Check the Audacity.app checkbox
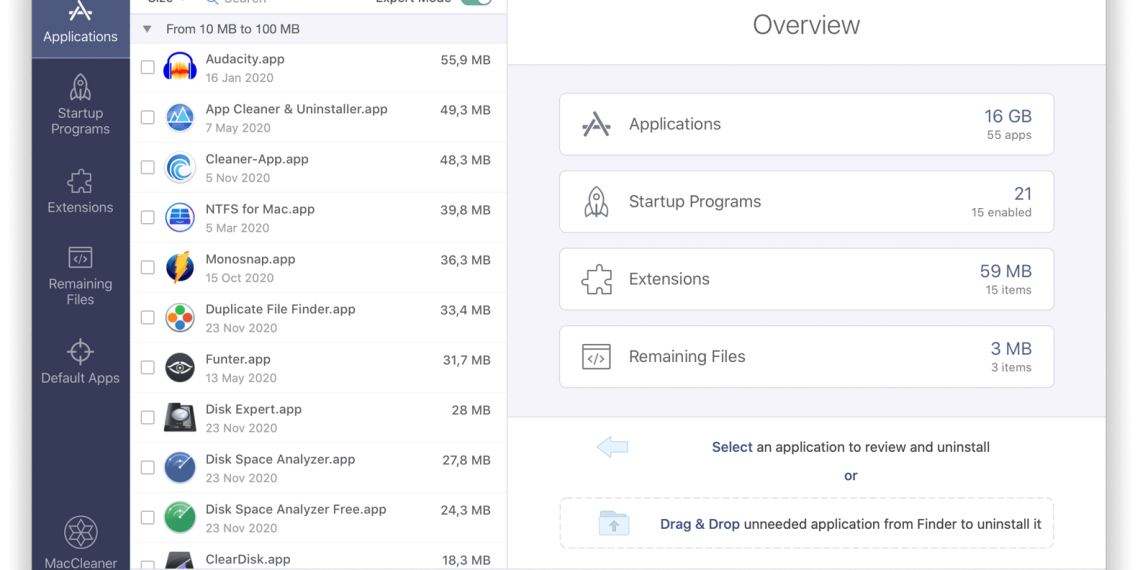 click(x=148, y=68)
